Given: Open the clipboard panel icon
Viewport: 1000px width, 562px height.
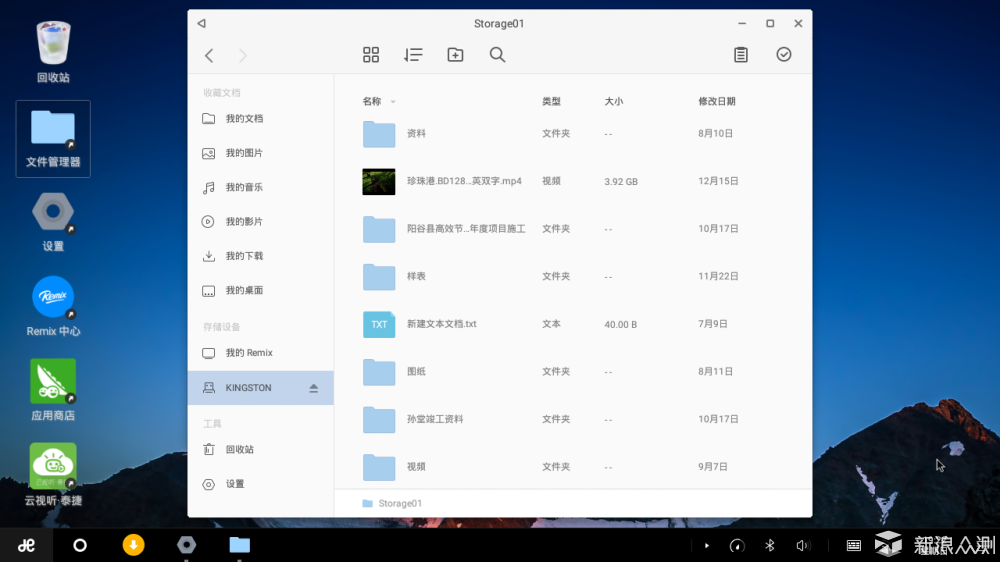Looking at the screenshot, I should coord(741,55).
